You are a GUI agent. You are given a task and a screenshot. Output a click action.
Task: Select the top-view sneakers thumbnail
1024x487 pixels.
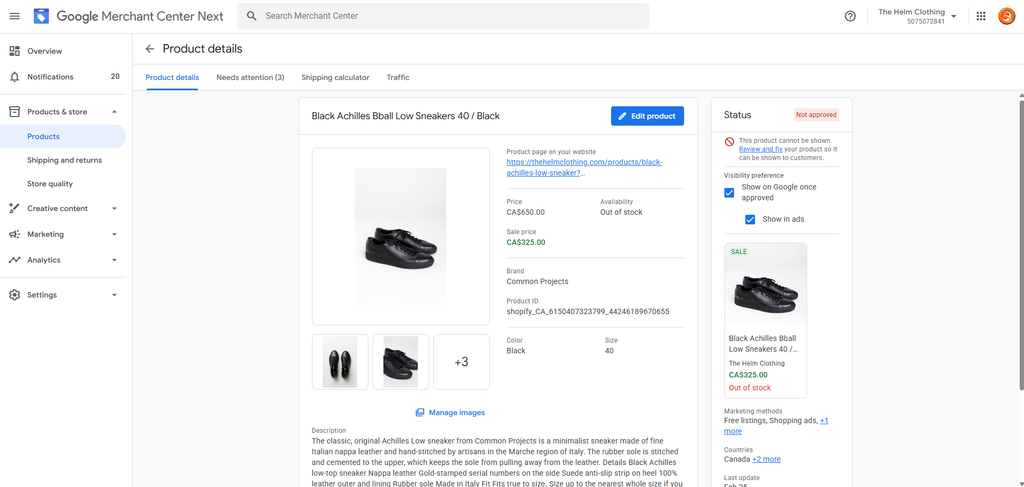(340, 362)
